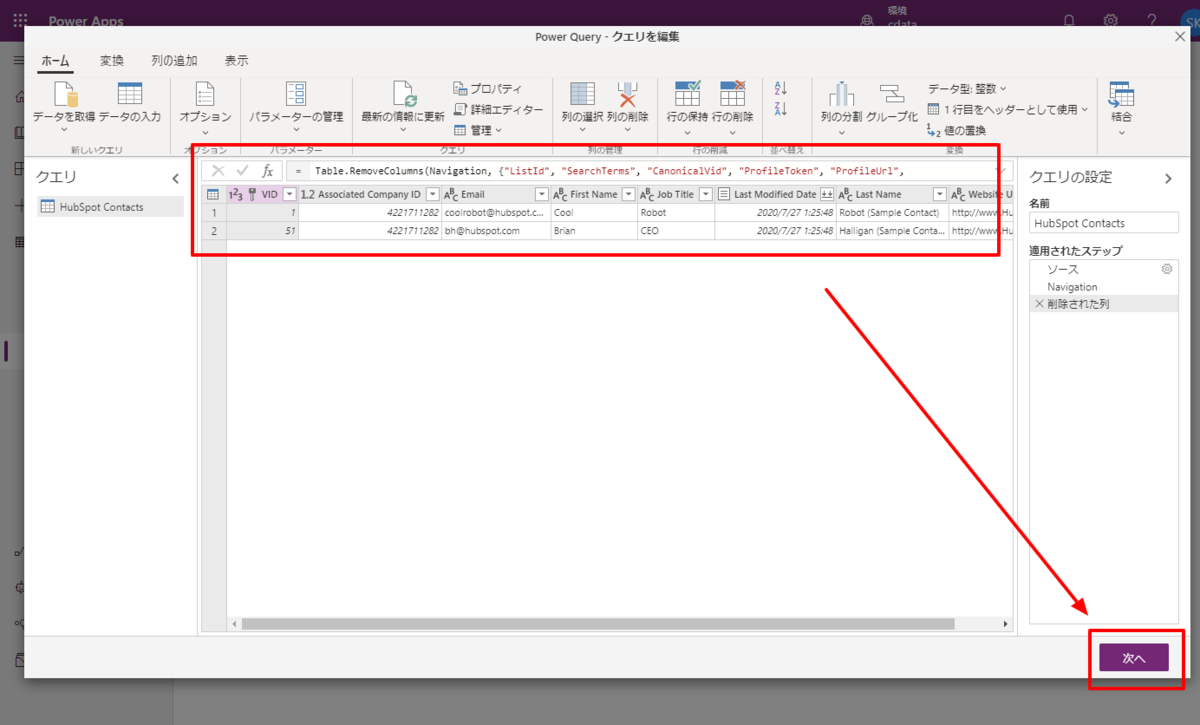This screenshot has width=1200, height=725.
Task: Confirm formula with the checkmark icon
Action: click(x=242, y=171)
